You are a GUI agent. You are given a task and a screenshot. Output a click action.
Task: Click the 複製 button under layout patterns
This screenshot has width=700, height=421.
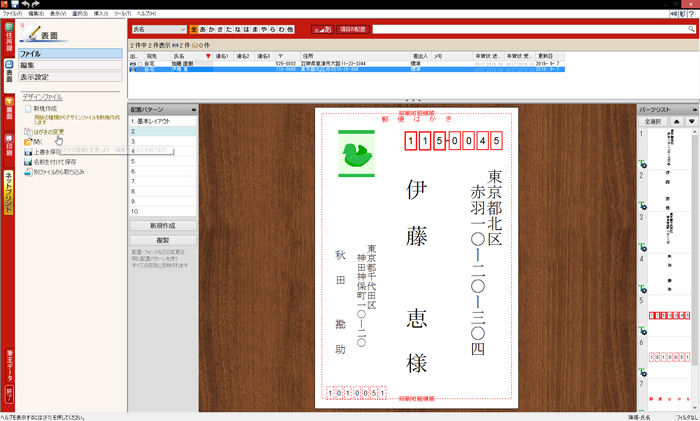point(162,240)
